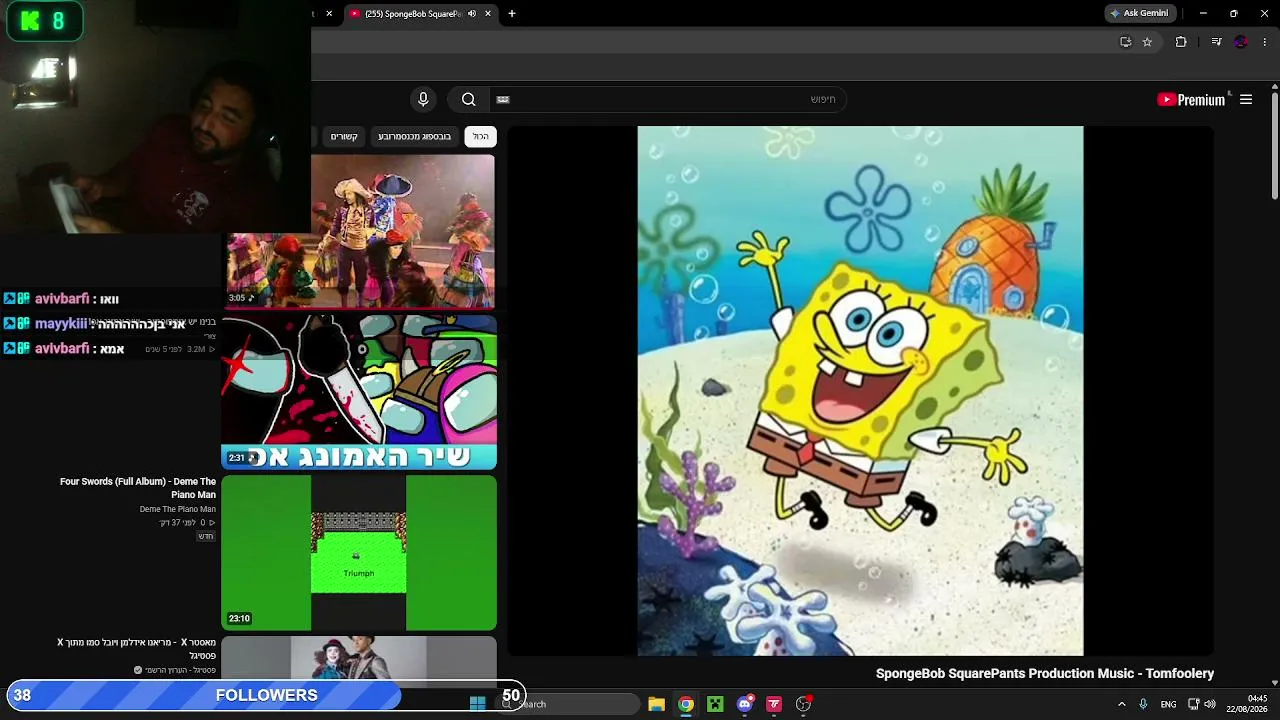The height and width of the screenshot is (720, 1280).
Task: Click the 'SpongeBob SquarePants Production Music - Tomfoolery' title
Action: 1045,674
